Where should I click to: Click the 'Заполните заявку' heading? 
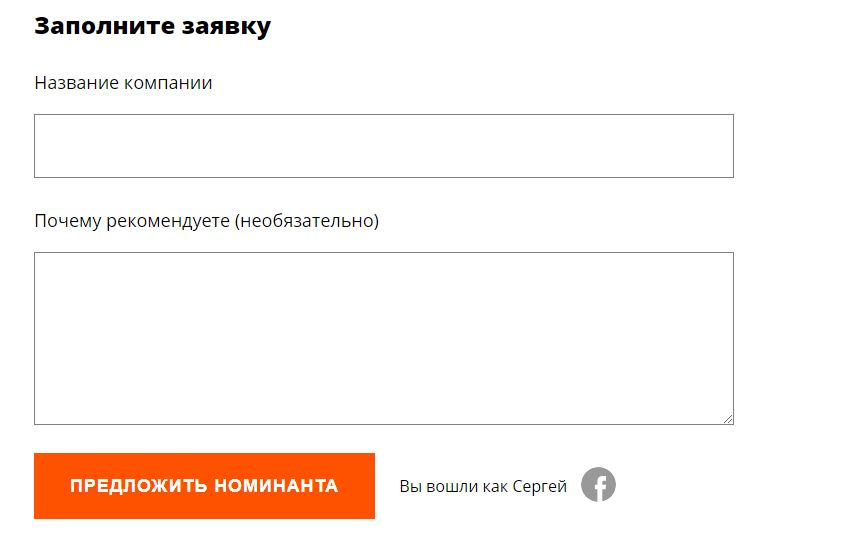point(152,26)
